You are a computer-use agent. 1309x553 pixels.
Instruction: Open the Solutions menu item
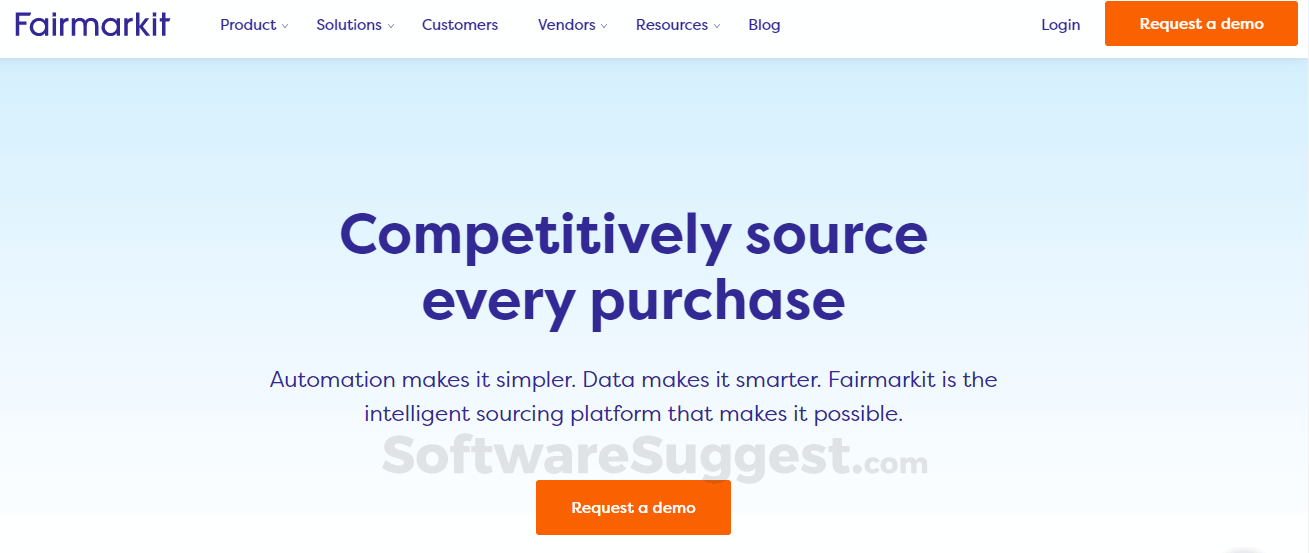click(x=349, y=25)
